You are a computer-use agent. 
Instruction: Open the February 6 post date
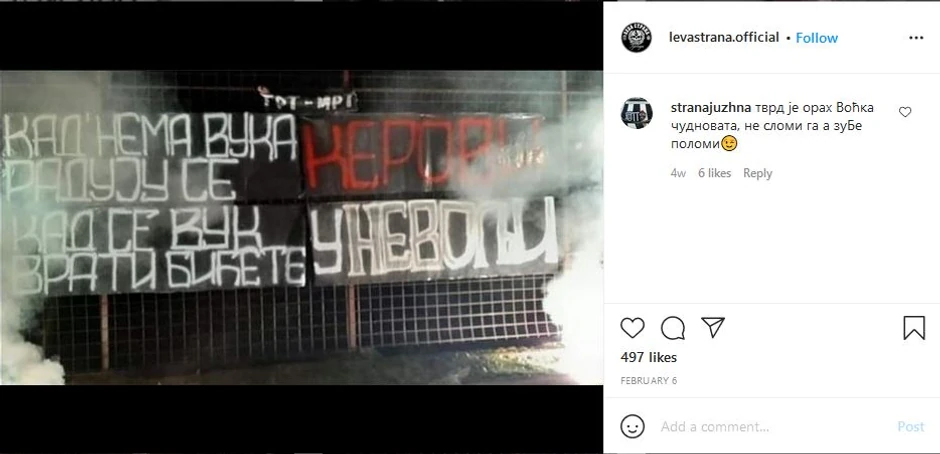[649, 381]
